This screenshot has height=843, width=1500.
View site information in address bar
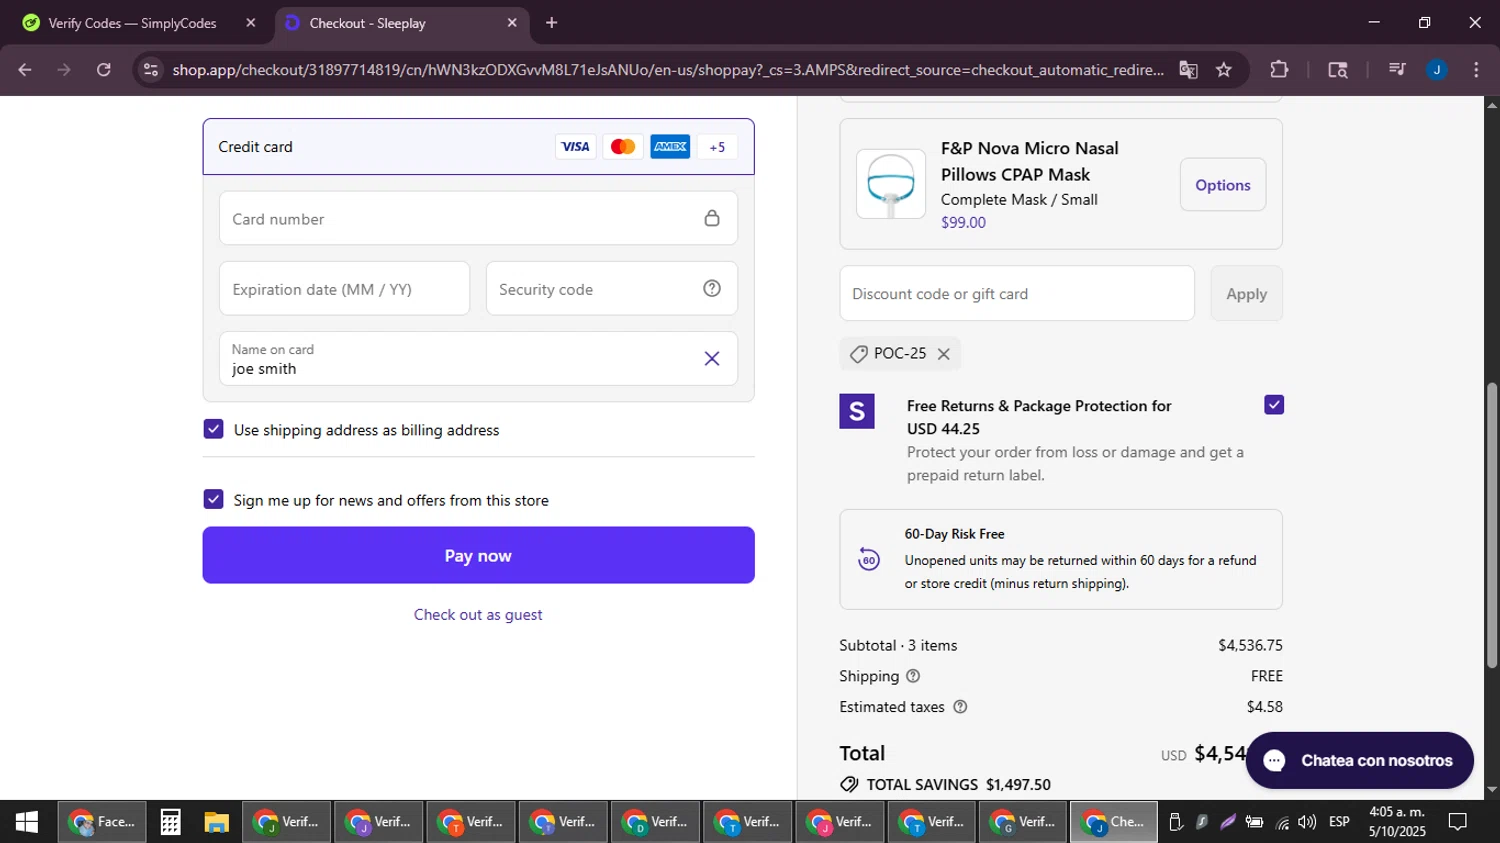pos(151,70)
